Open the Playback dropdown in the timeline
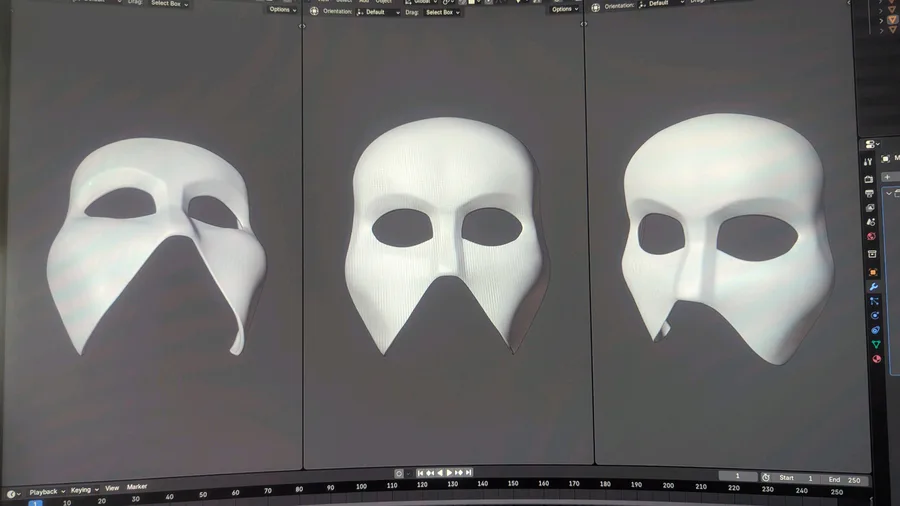Screen dimensions: 900x506 point(47,492)
